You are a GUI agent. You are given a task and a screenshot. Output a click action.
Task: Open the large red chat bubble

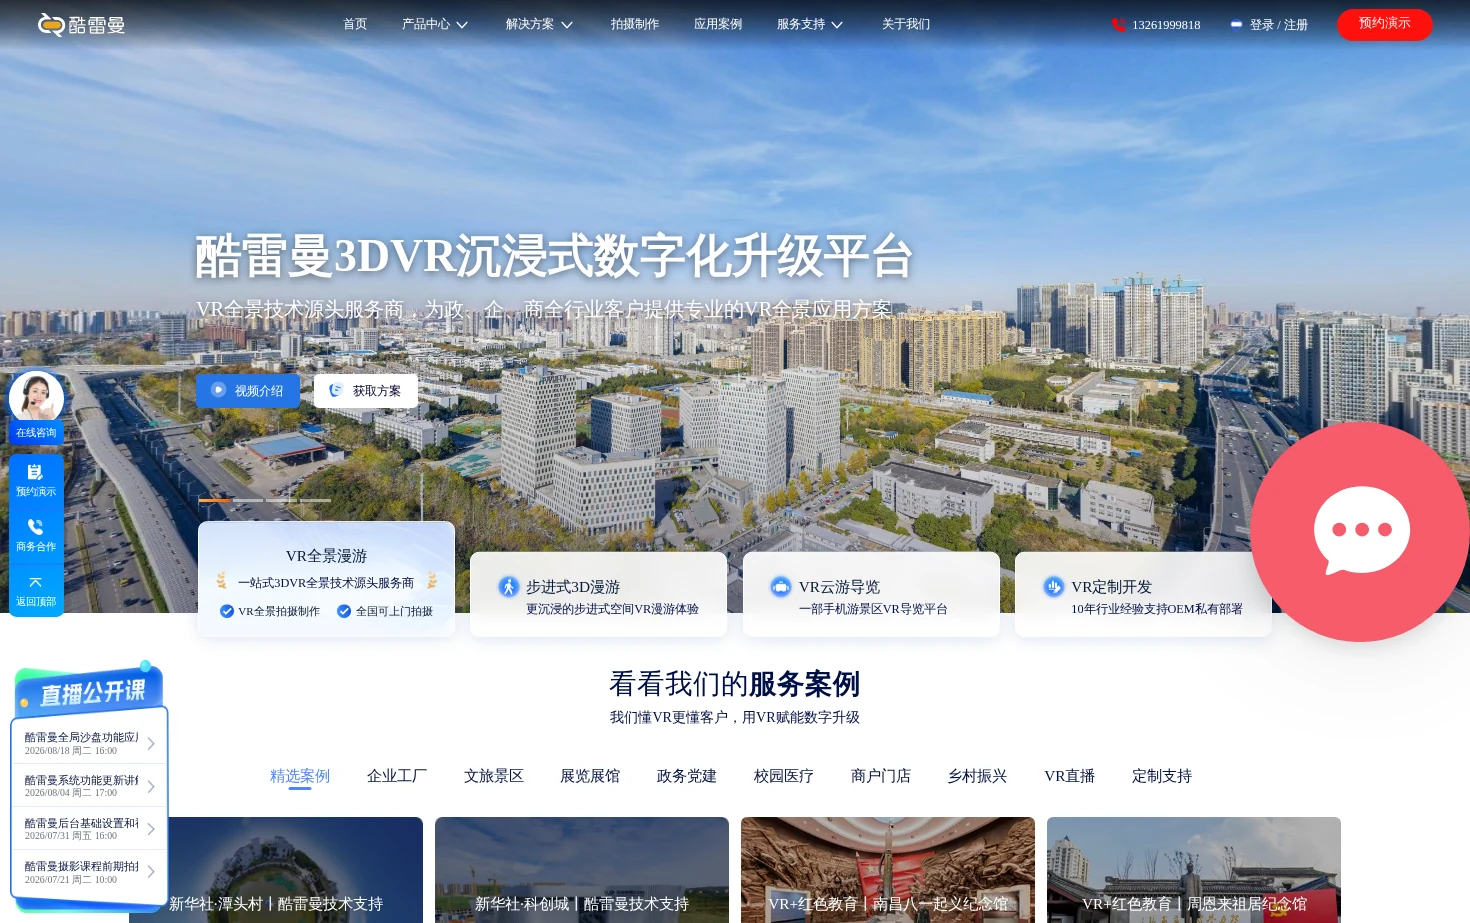1360,532
